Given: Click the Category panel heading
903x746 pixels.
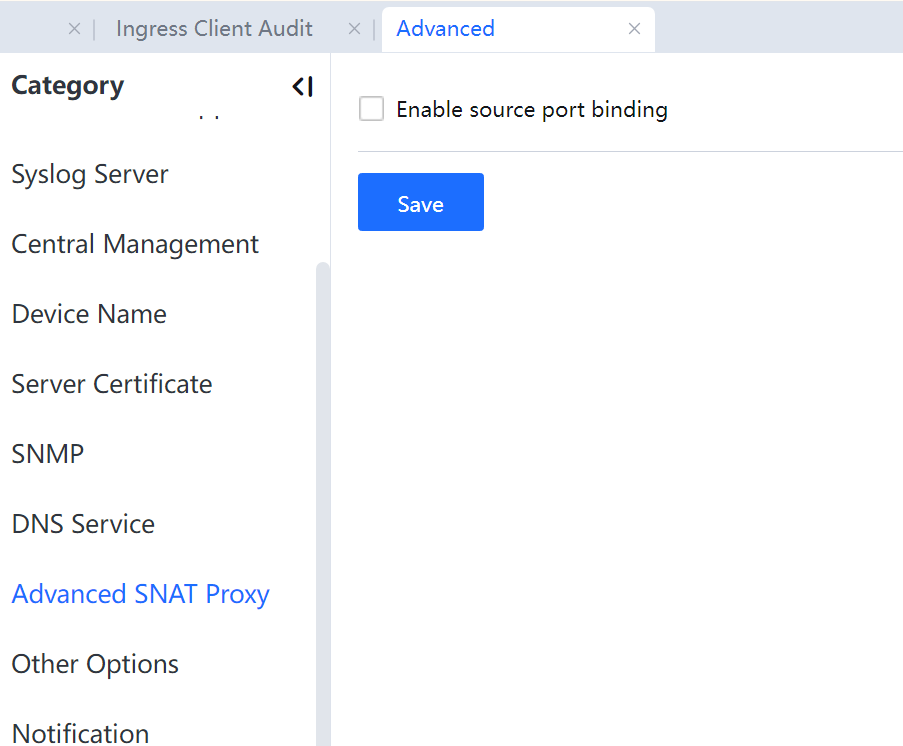Looking at the screenshot, I should (68, 86).
